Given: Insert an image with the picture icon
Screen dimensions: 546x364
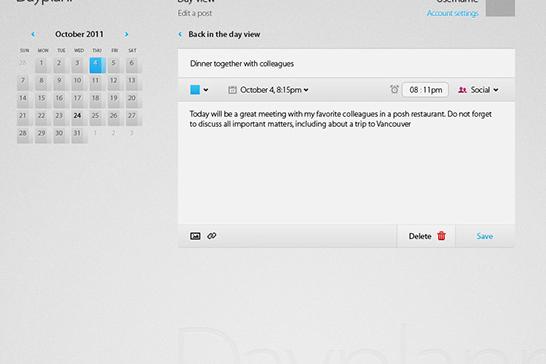Looking at the screenshot, I should tap(195, 236).
